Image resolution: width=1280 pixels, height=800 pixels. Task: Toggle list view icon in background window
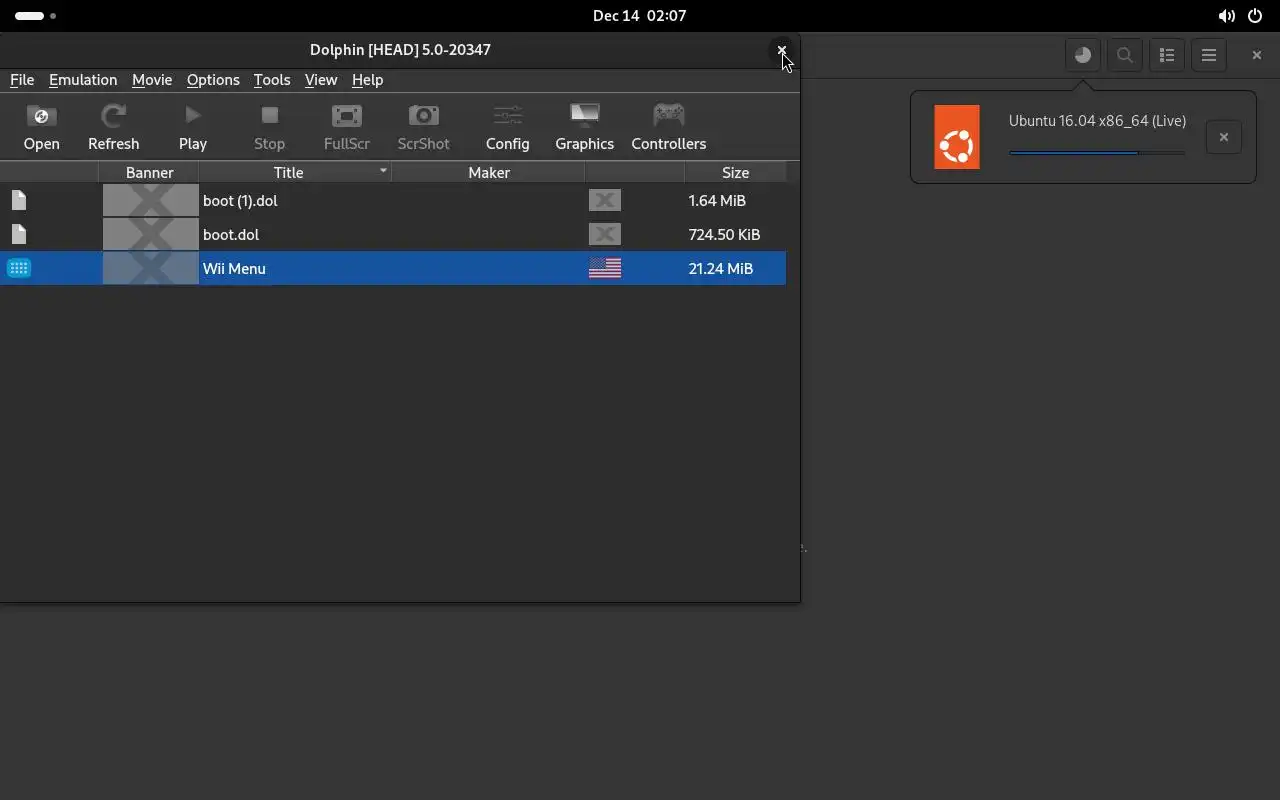click(x=1167, y=55)
